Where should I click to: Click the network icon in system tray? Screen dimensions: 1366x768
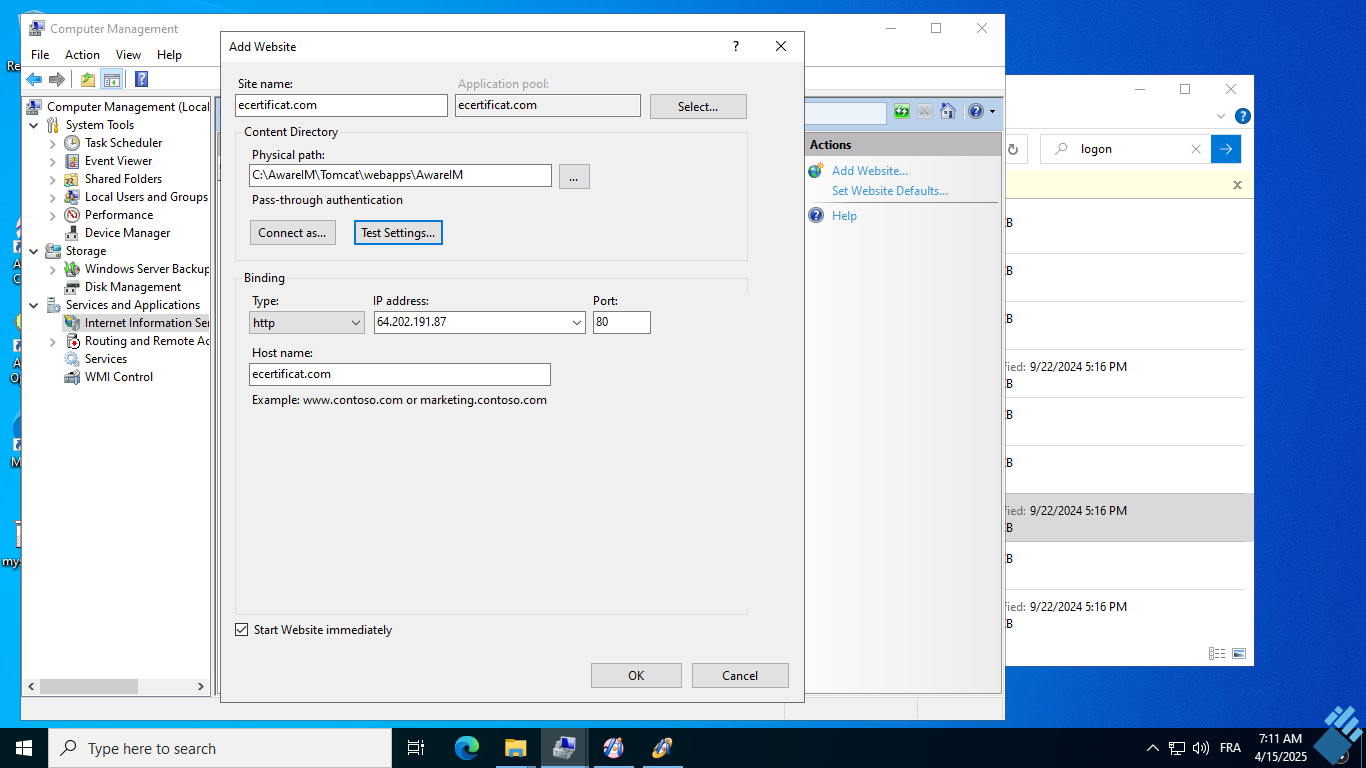tap(1177, 748)
